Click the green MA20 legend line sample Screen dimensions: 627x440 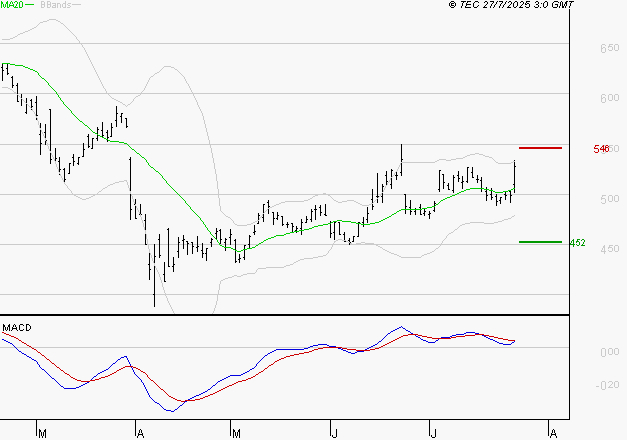point(31,5)
